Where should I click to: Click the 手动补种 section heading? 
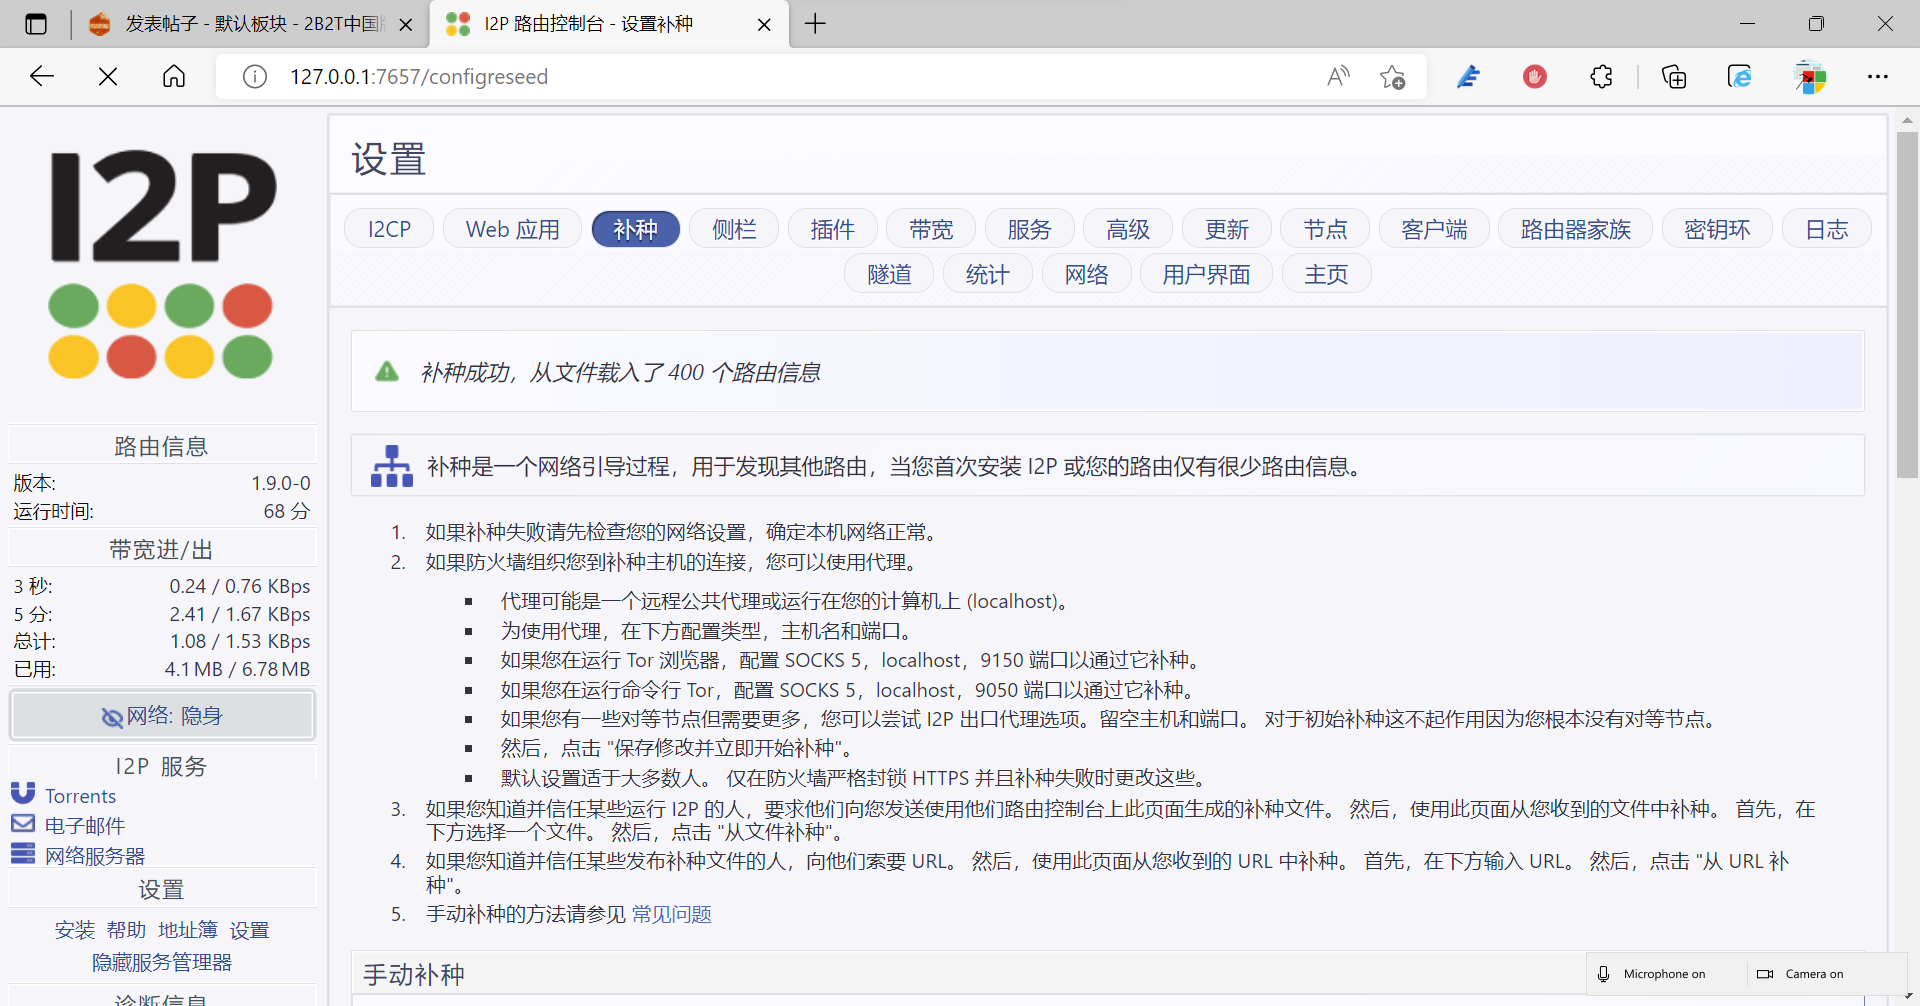pos(414,974)
